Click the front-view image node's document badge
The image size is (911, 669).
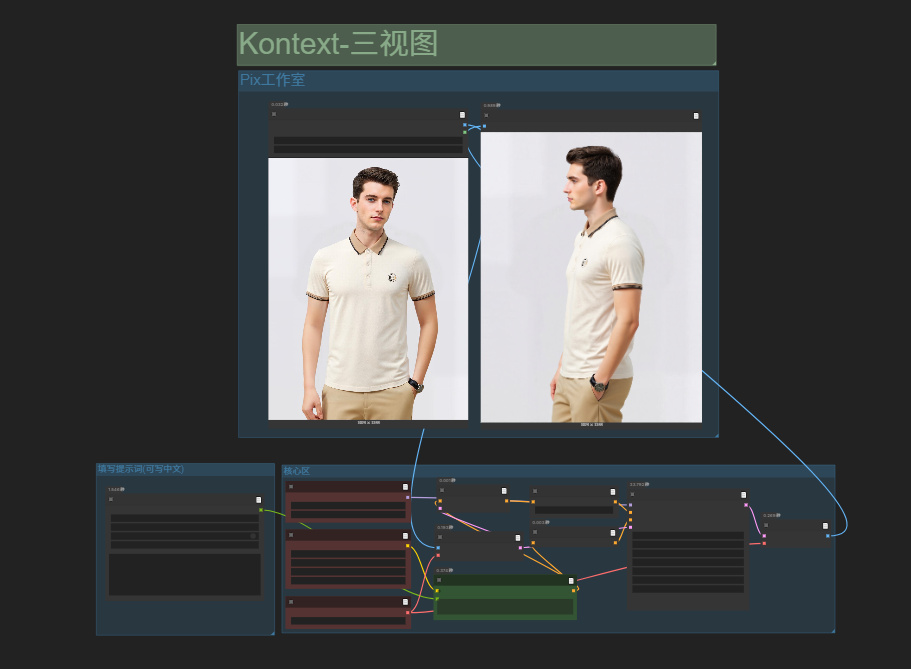coord(462,115)
